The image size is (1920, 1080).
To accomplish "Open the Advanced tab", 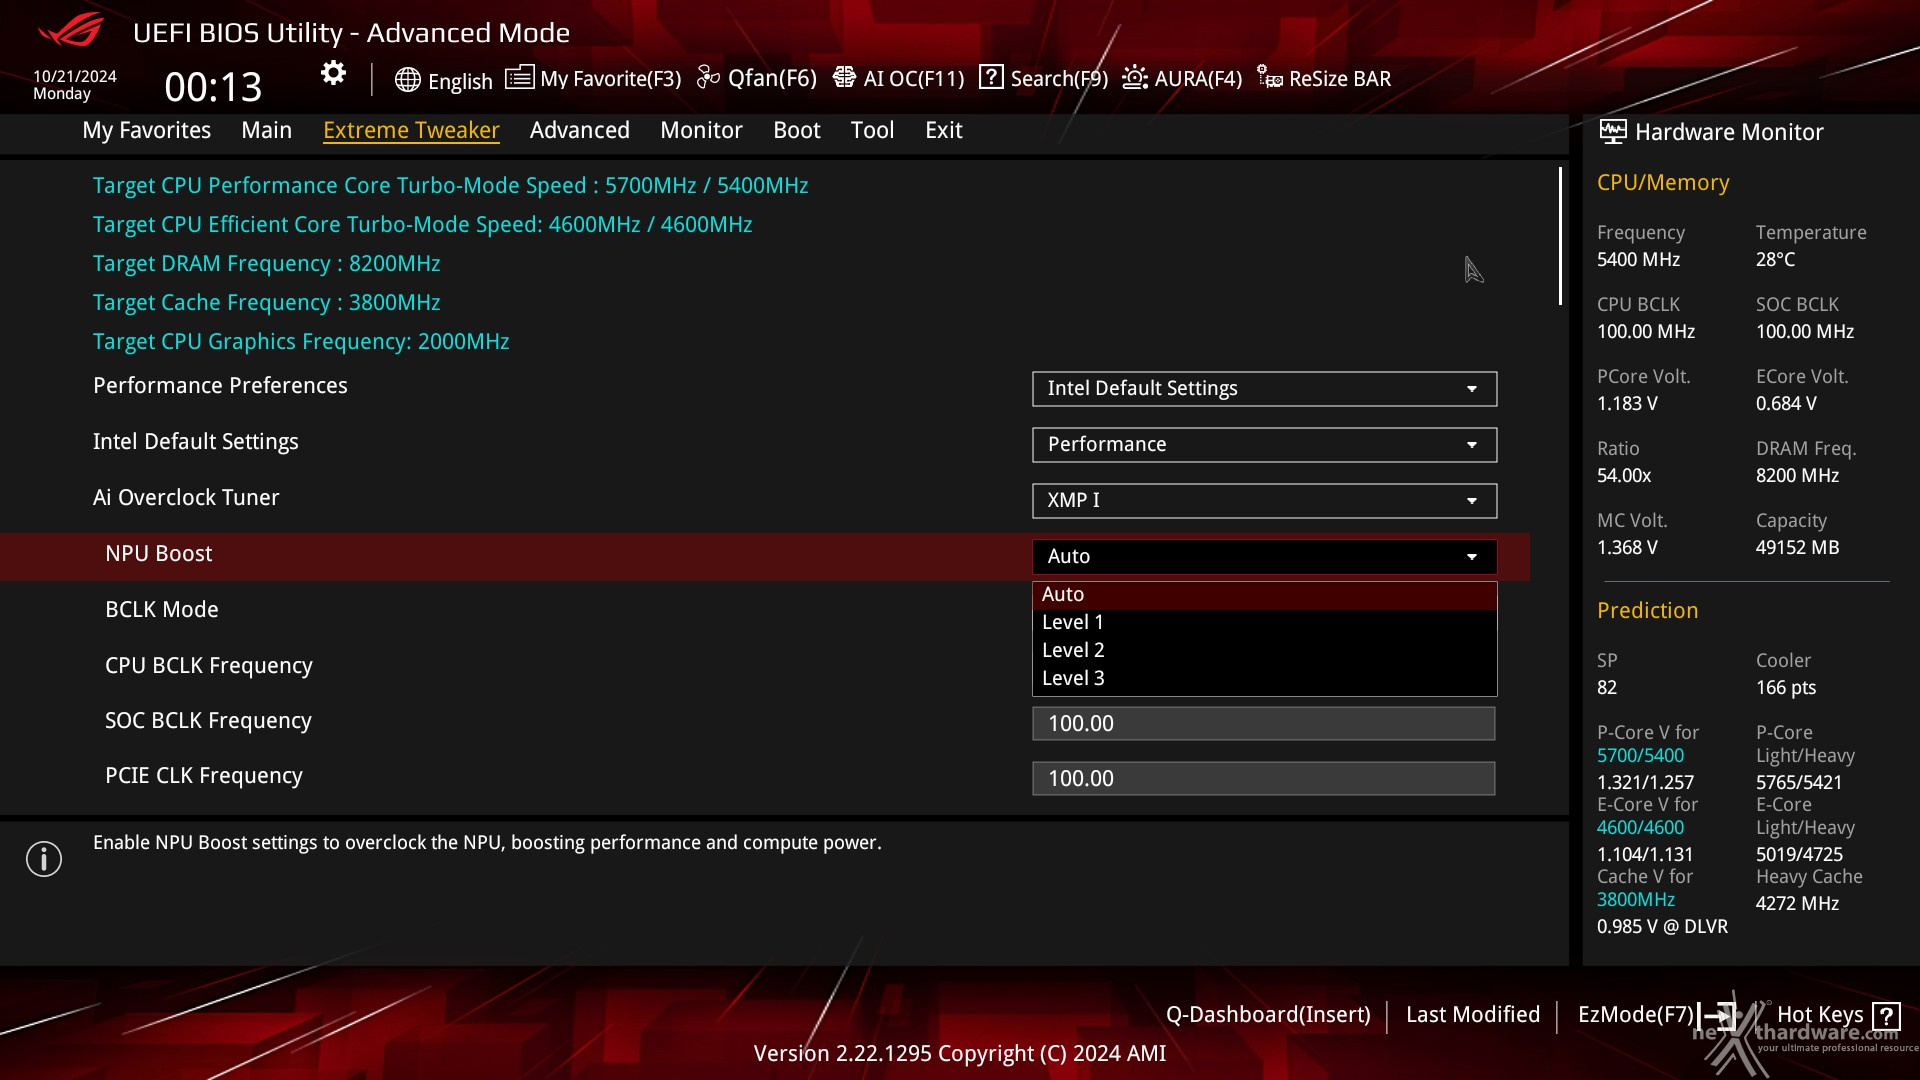I will coord(580,130).
